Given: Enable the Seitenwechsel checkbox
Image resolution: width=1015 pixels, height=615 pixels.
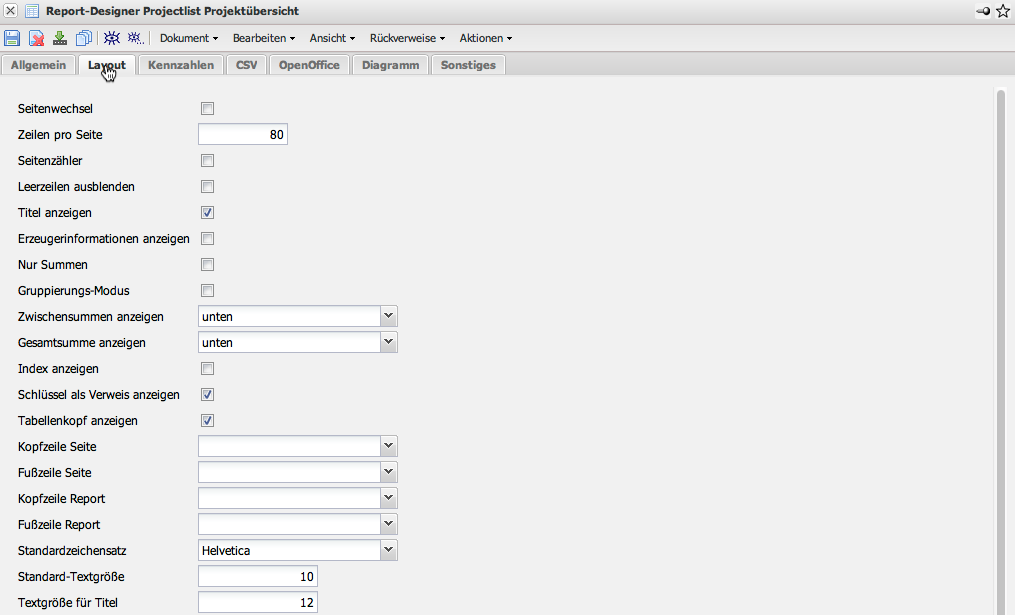Looking at the screenshot, I should click(x=208, y=109).
